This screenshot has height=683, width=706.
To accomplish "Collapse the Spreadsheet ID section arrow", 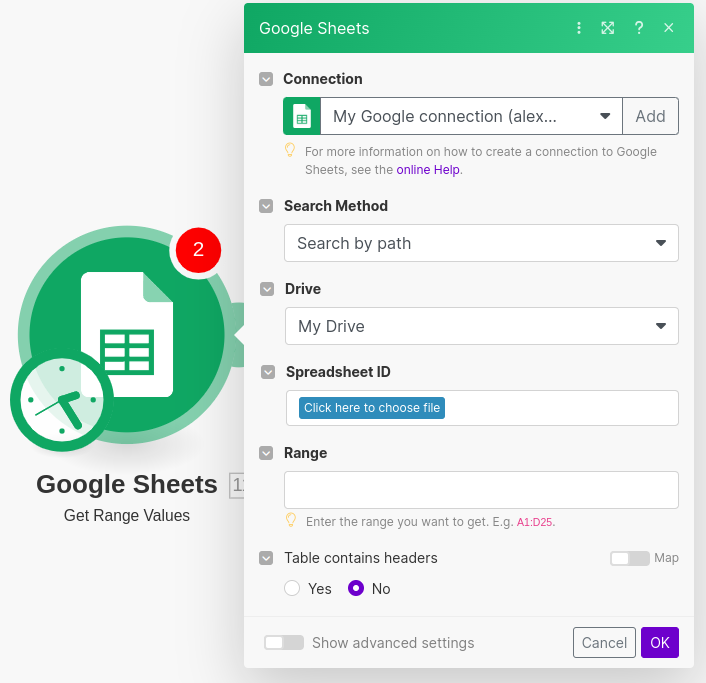I will tap(268, 372).
